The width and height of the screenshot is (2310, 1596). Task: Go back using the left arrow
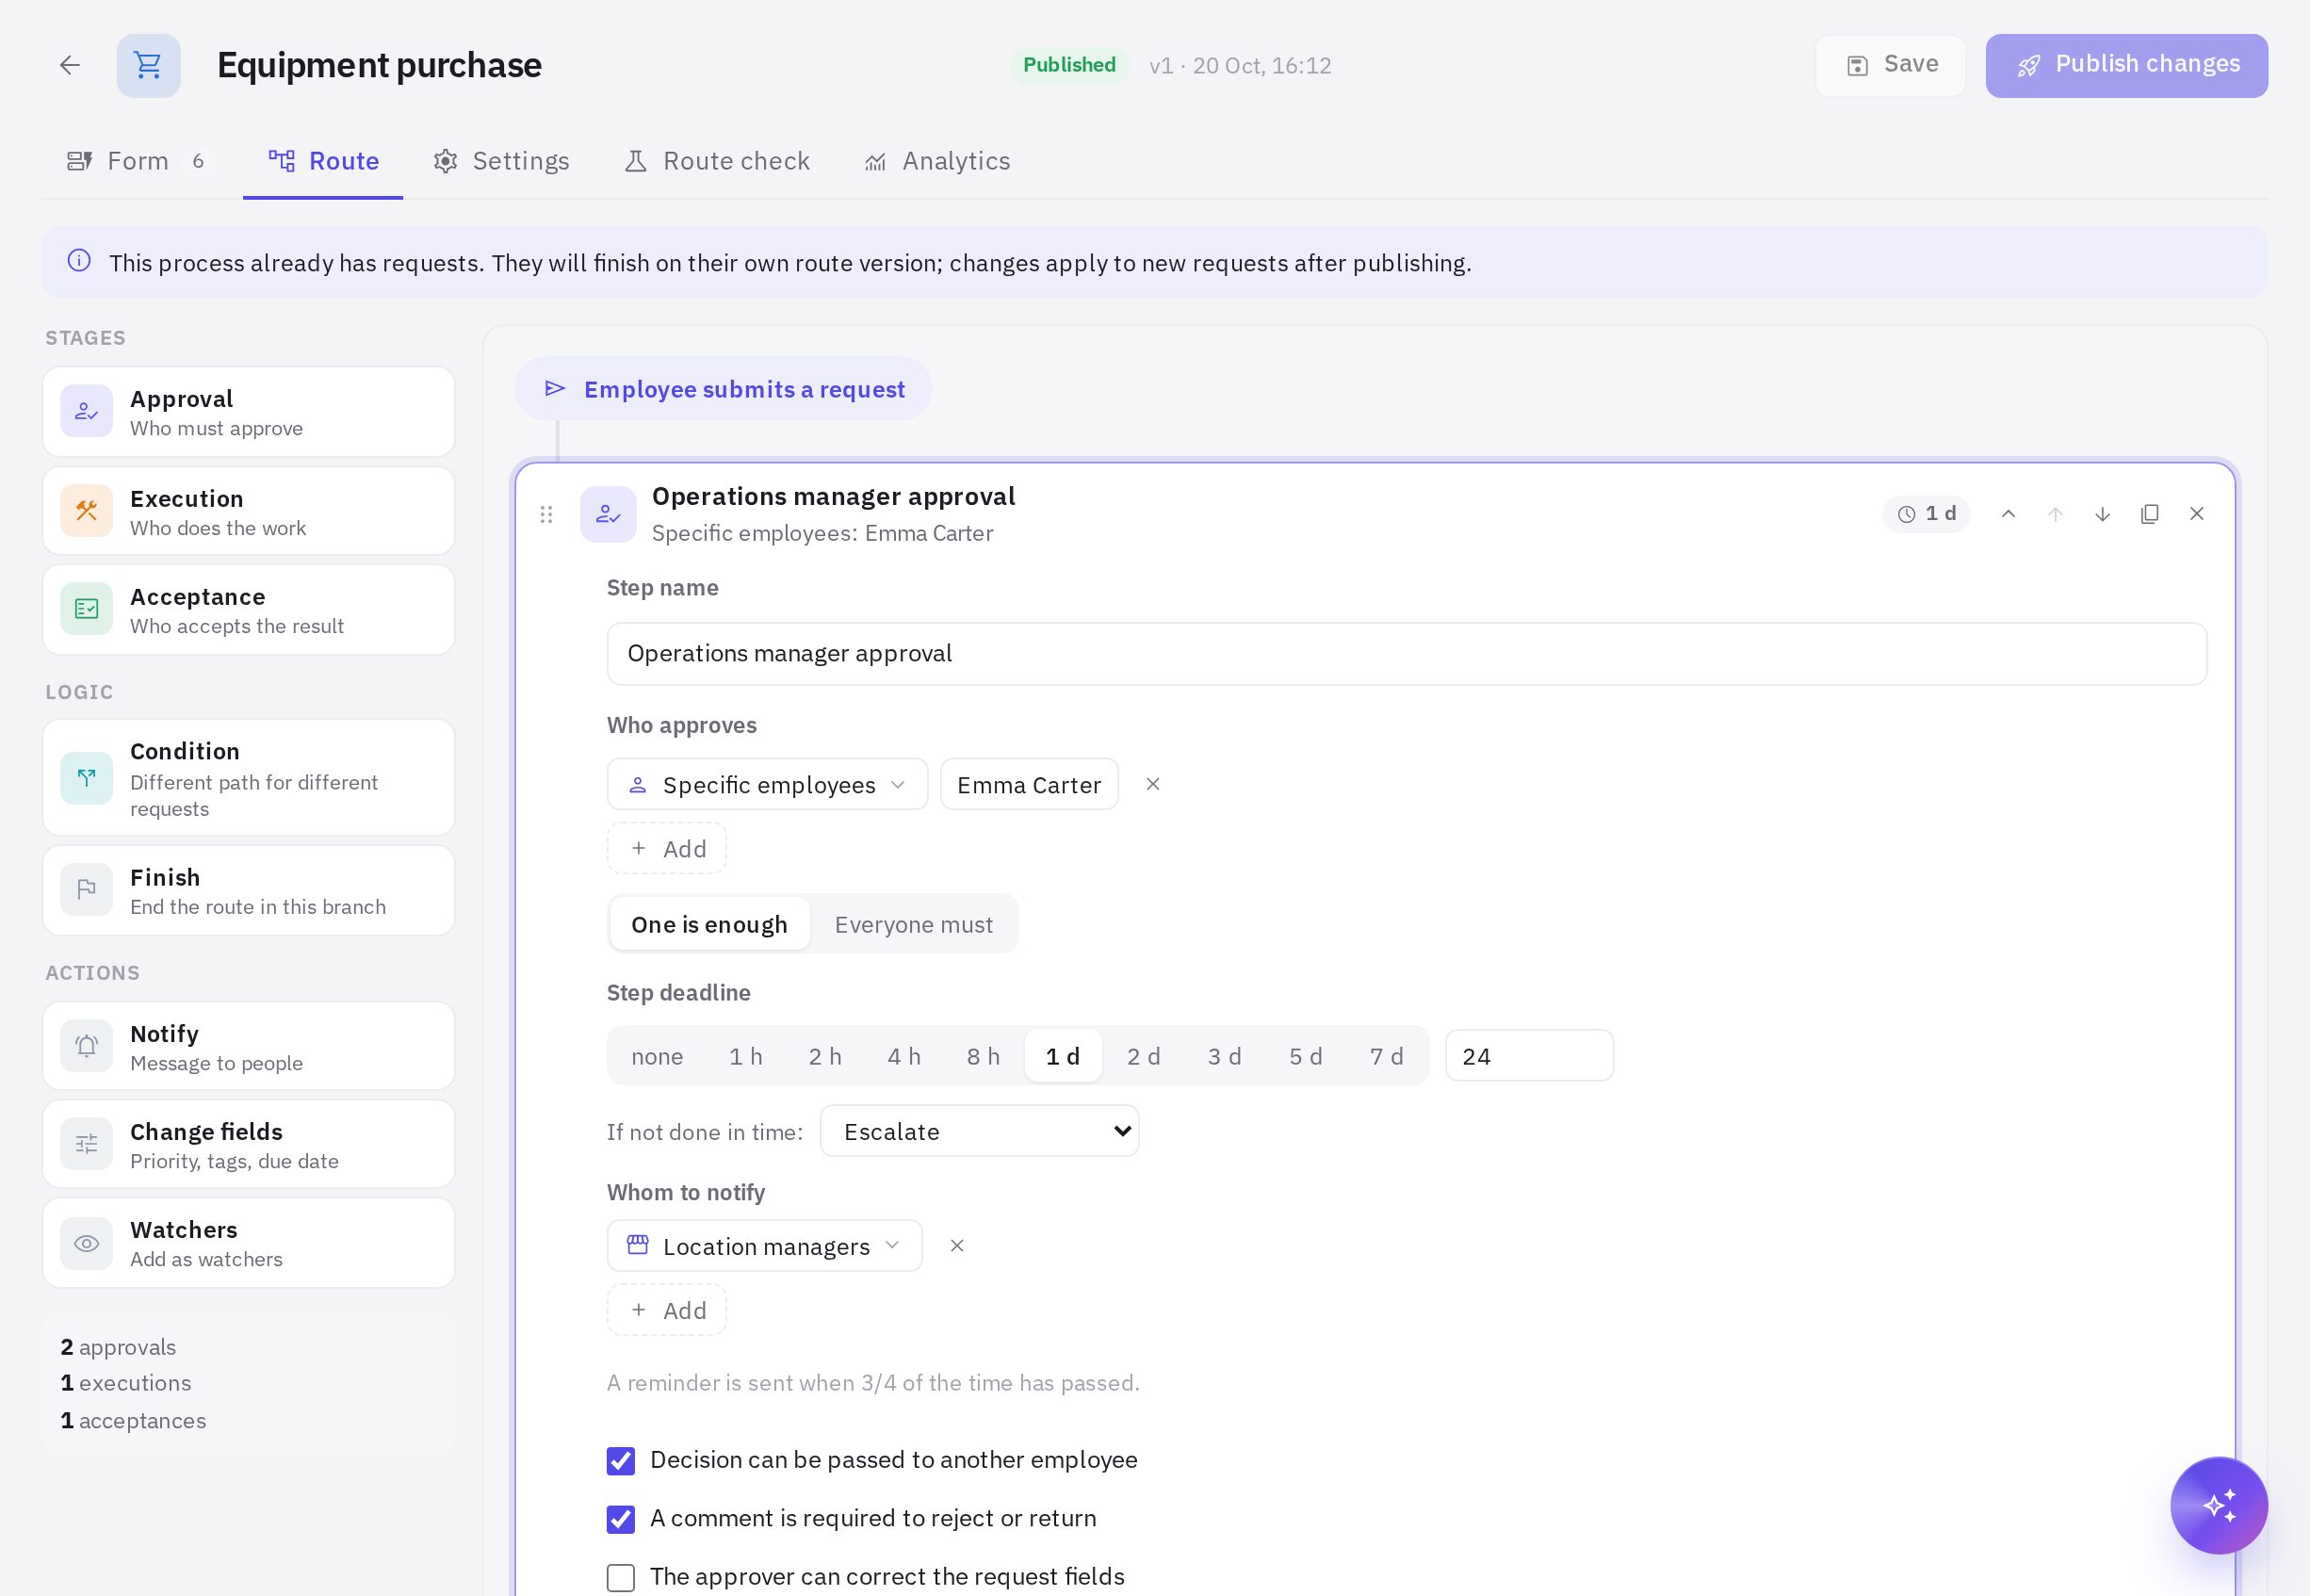[x=69, y=65]
